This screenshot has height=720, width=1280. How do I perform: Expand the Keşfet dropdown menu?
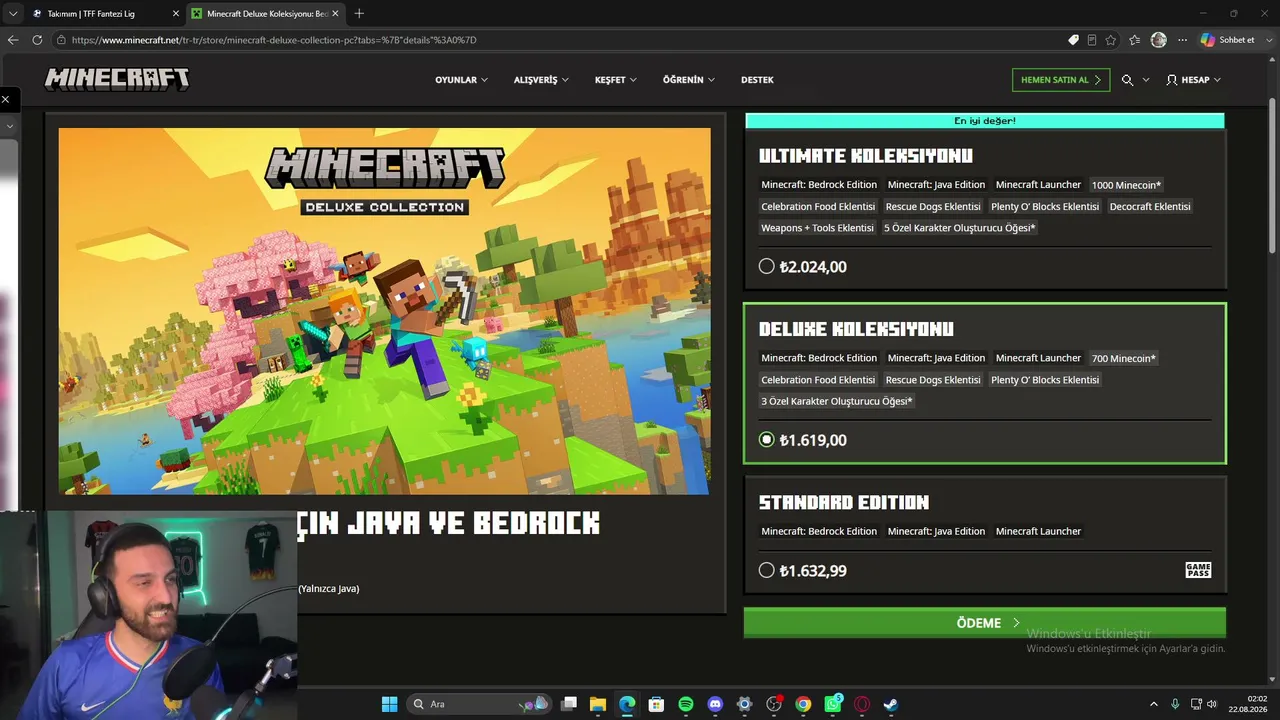pos(616,80)
